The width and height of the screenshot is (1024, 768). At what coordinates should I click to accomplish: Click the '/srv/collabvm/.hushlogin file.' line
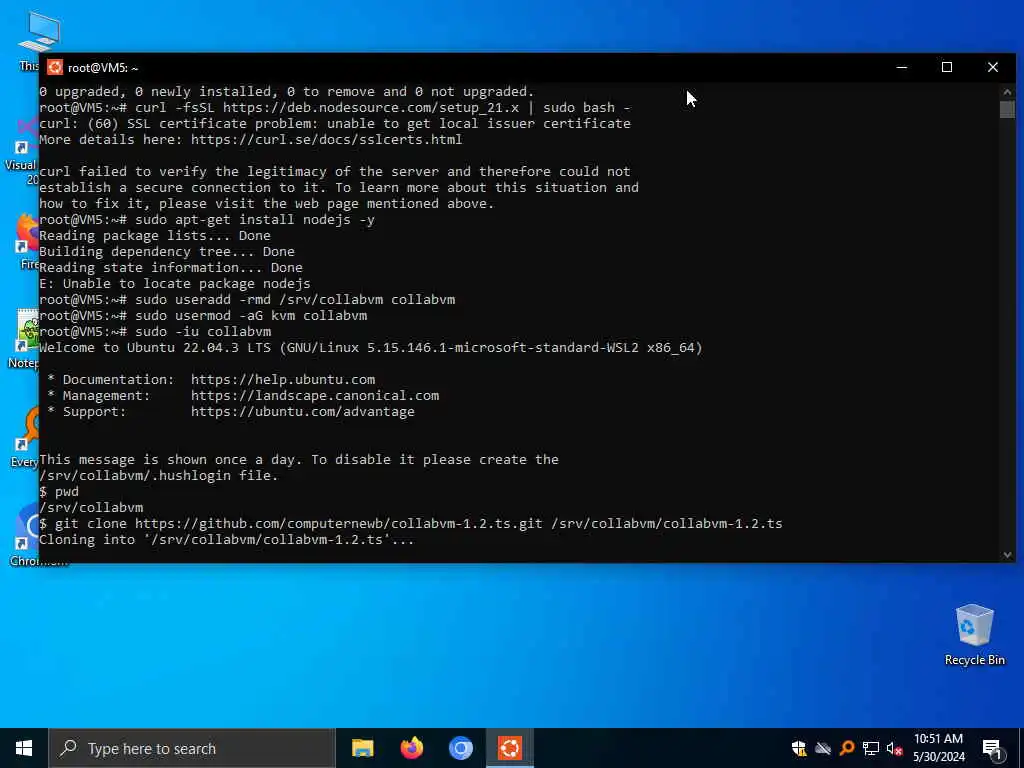coord(159,475)
